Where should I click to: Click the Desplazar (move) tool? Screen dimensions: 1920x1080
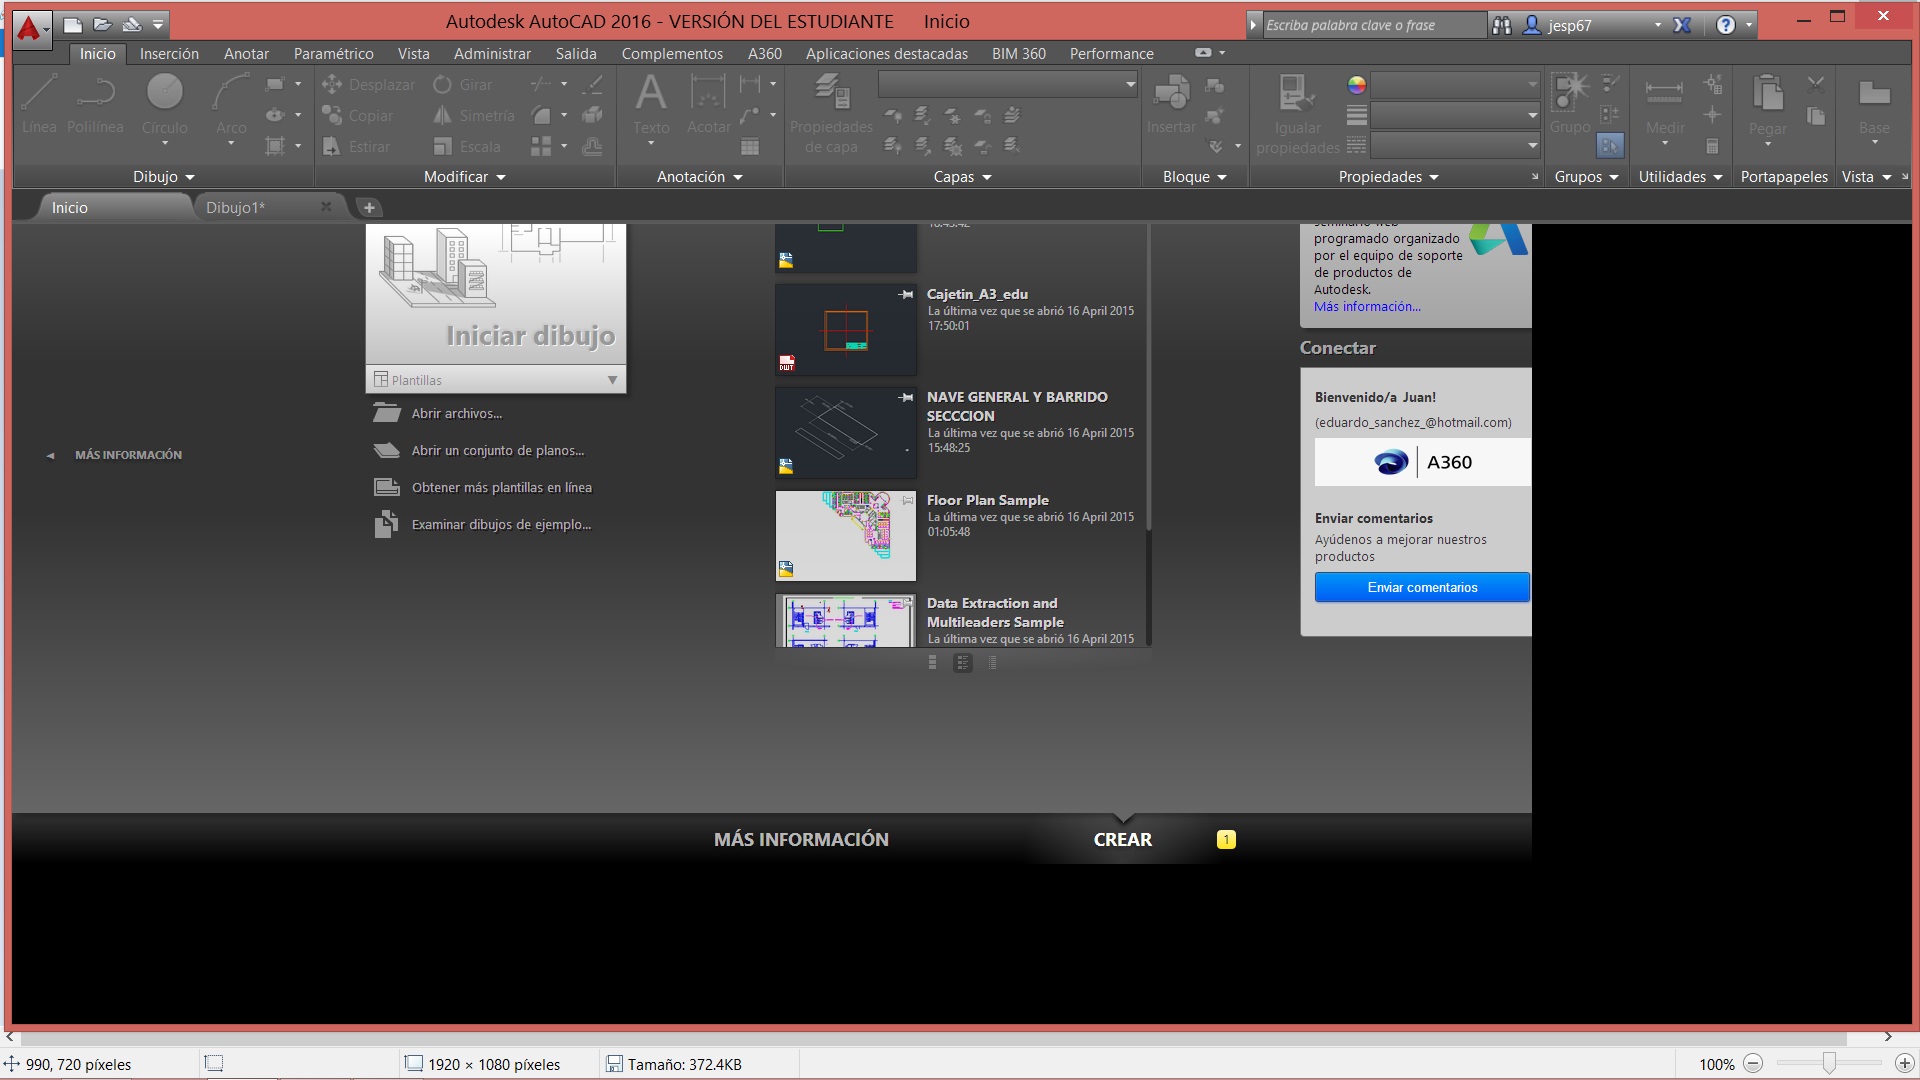tap(368, 85)
